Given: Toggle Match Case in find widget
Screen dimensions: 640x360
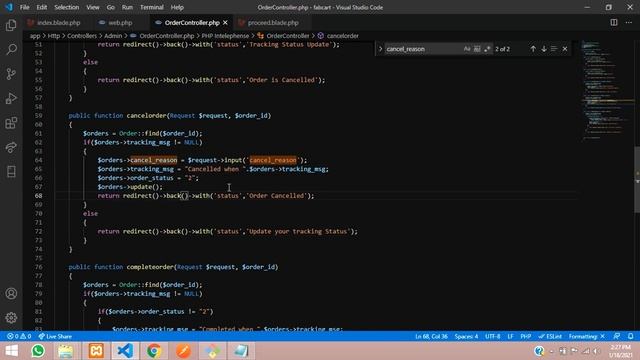Looking at the screenshot, I should click(x=467, y=49).
